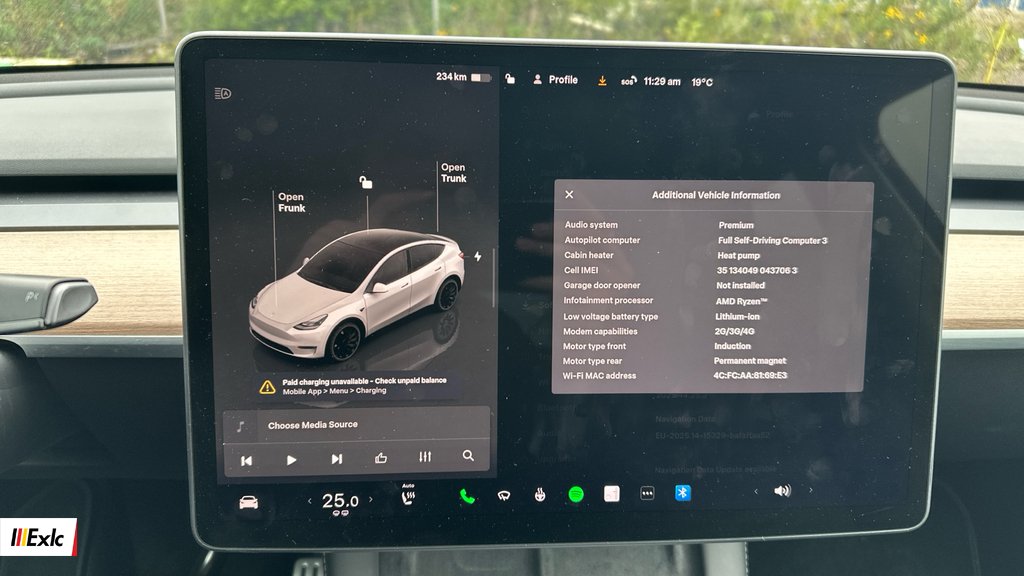Image resolution: width=1024 pixels, height=576 pixels.
Task: Tap the Open Trunk label
Action: click(453, 172)
